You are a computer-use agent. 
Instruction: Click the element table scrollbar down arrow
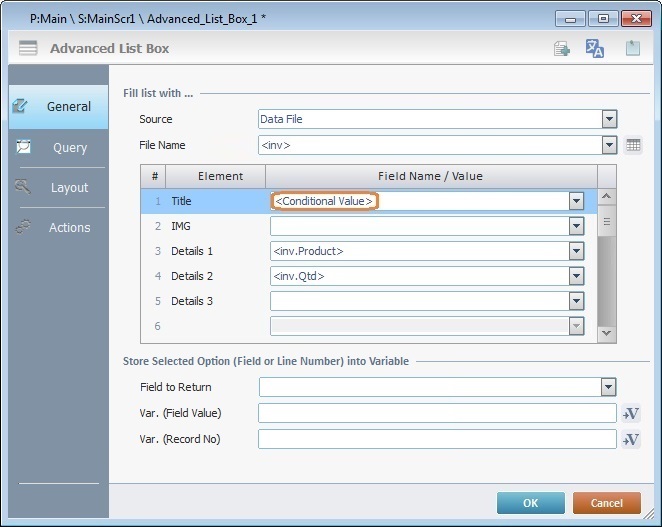[x=606, y=333]
